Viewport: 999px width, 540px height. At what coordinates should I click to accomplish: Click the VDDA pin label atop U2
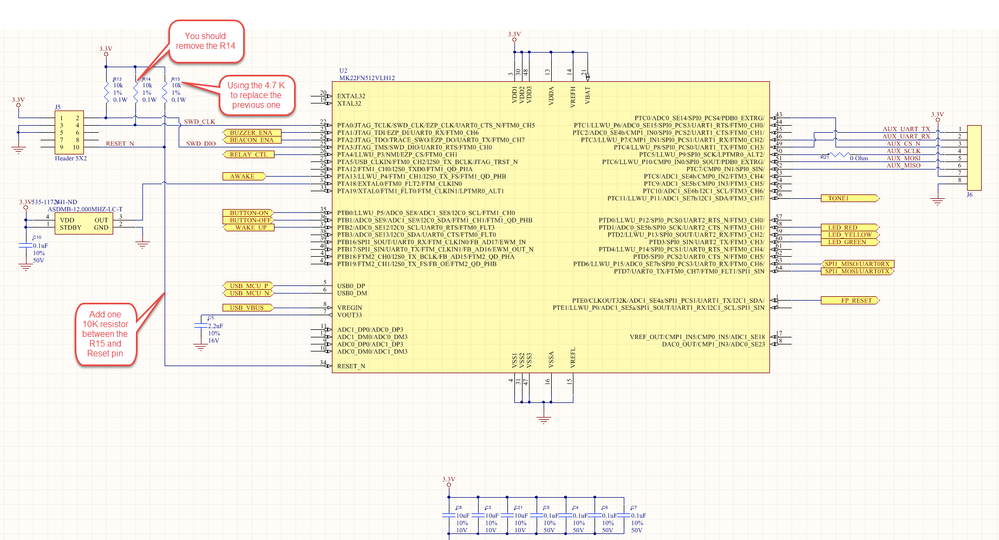coord(551,95)
